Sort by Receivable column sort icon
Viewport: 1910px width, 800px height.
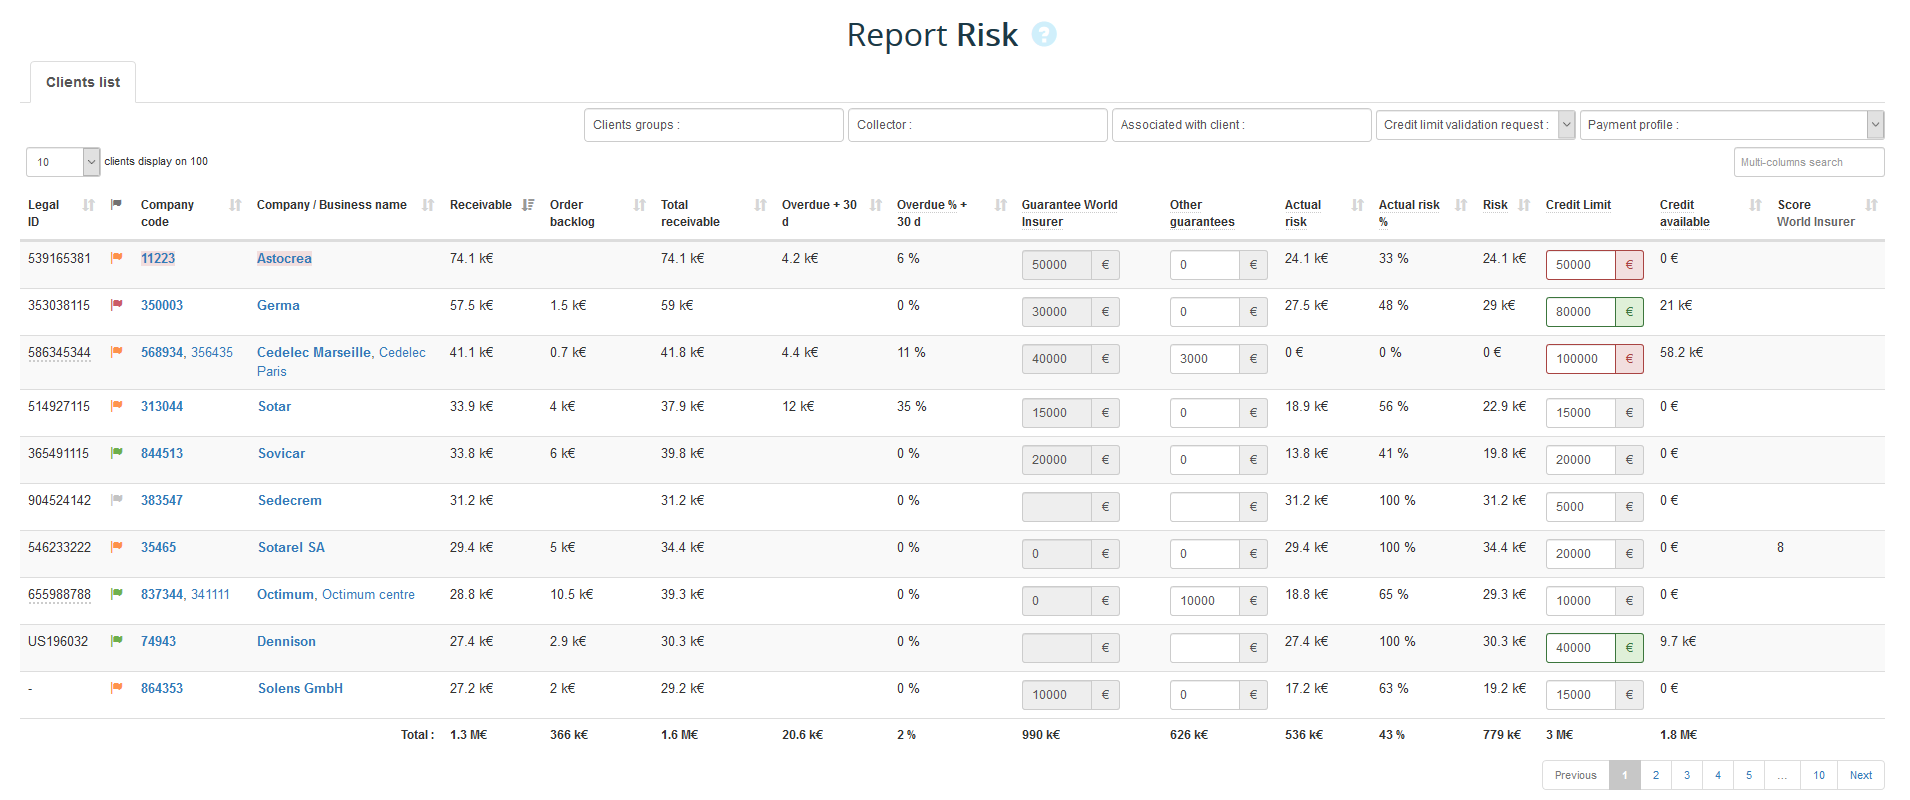pos(528,205)
